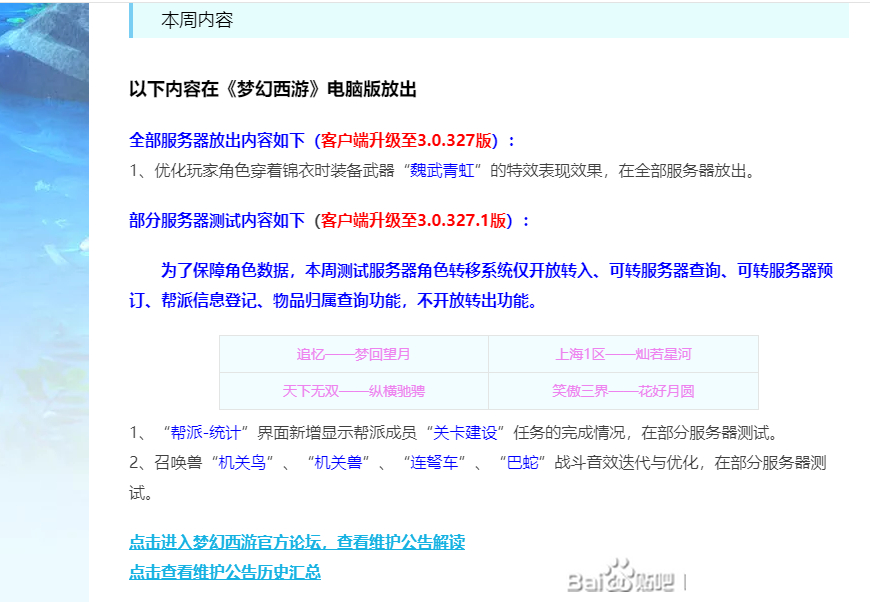Select the server cell 笑傲三界——花好月圆

(x=623, y=391)
